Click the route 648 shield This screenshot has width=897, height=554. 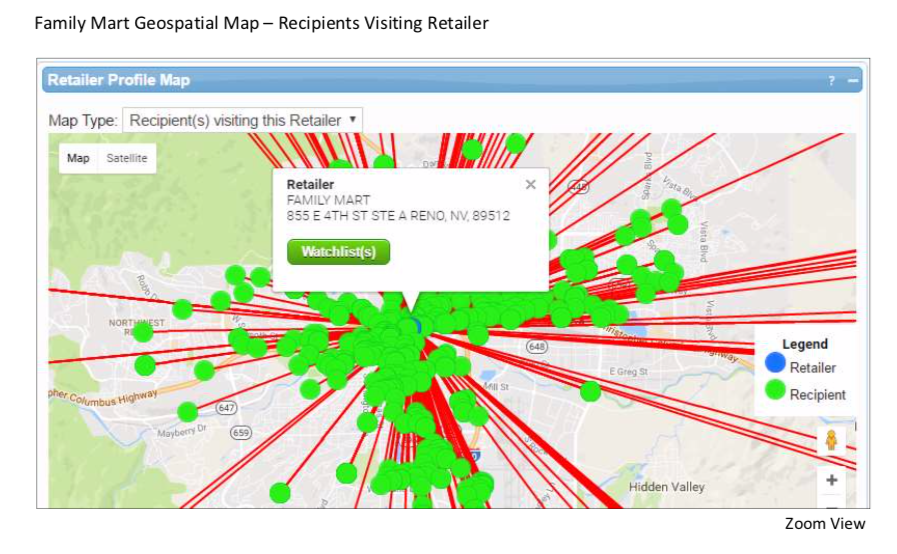coord(537,347)
